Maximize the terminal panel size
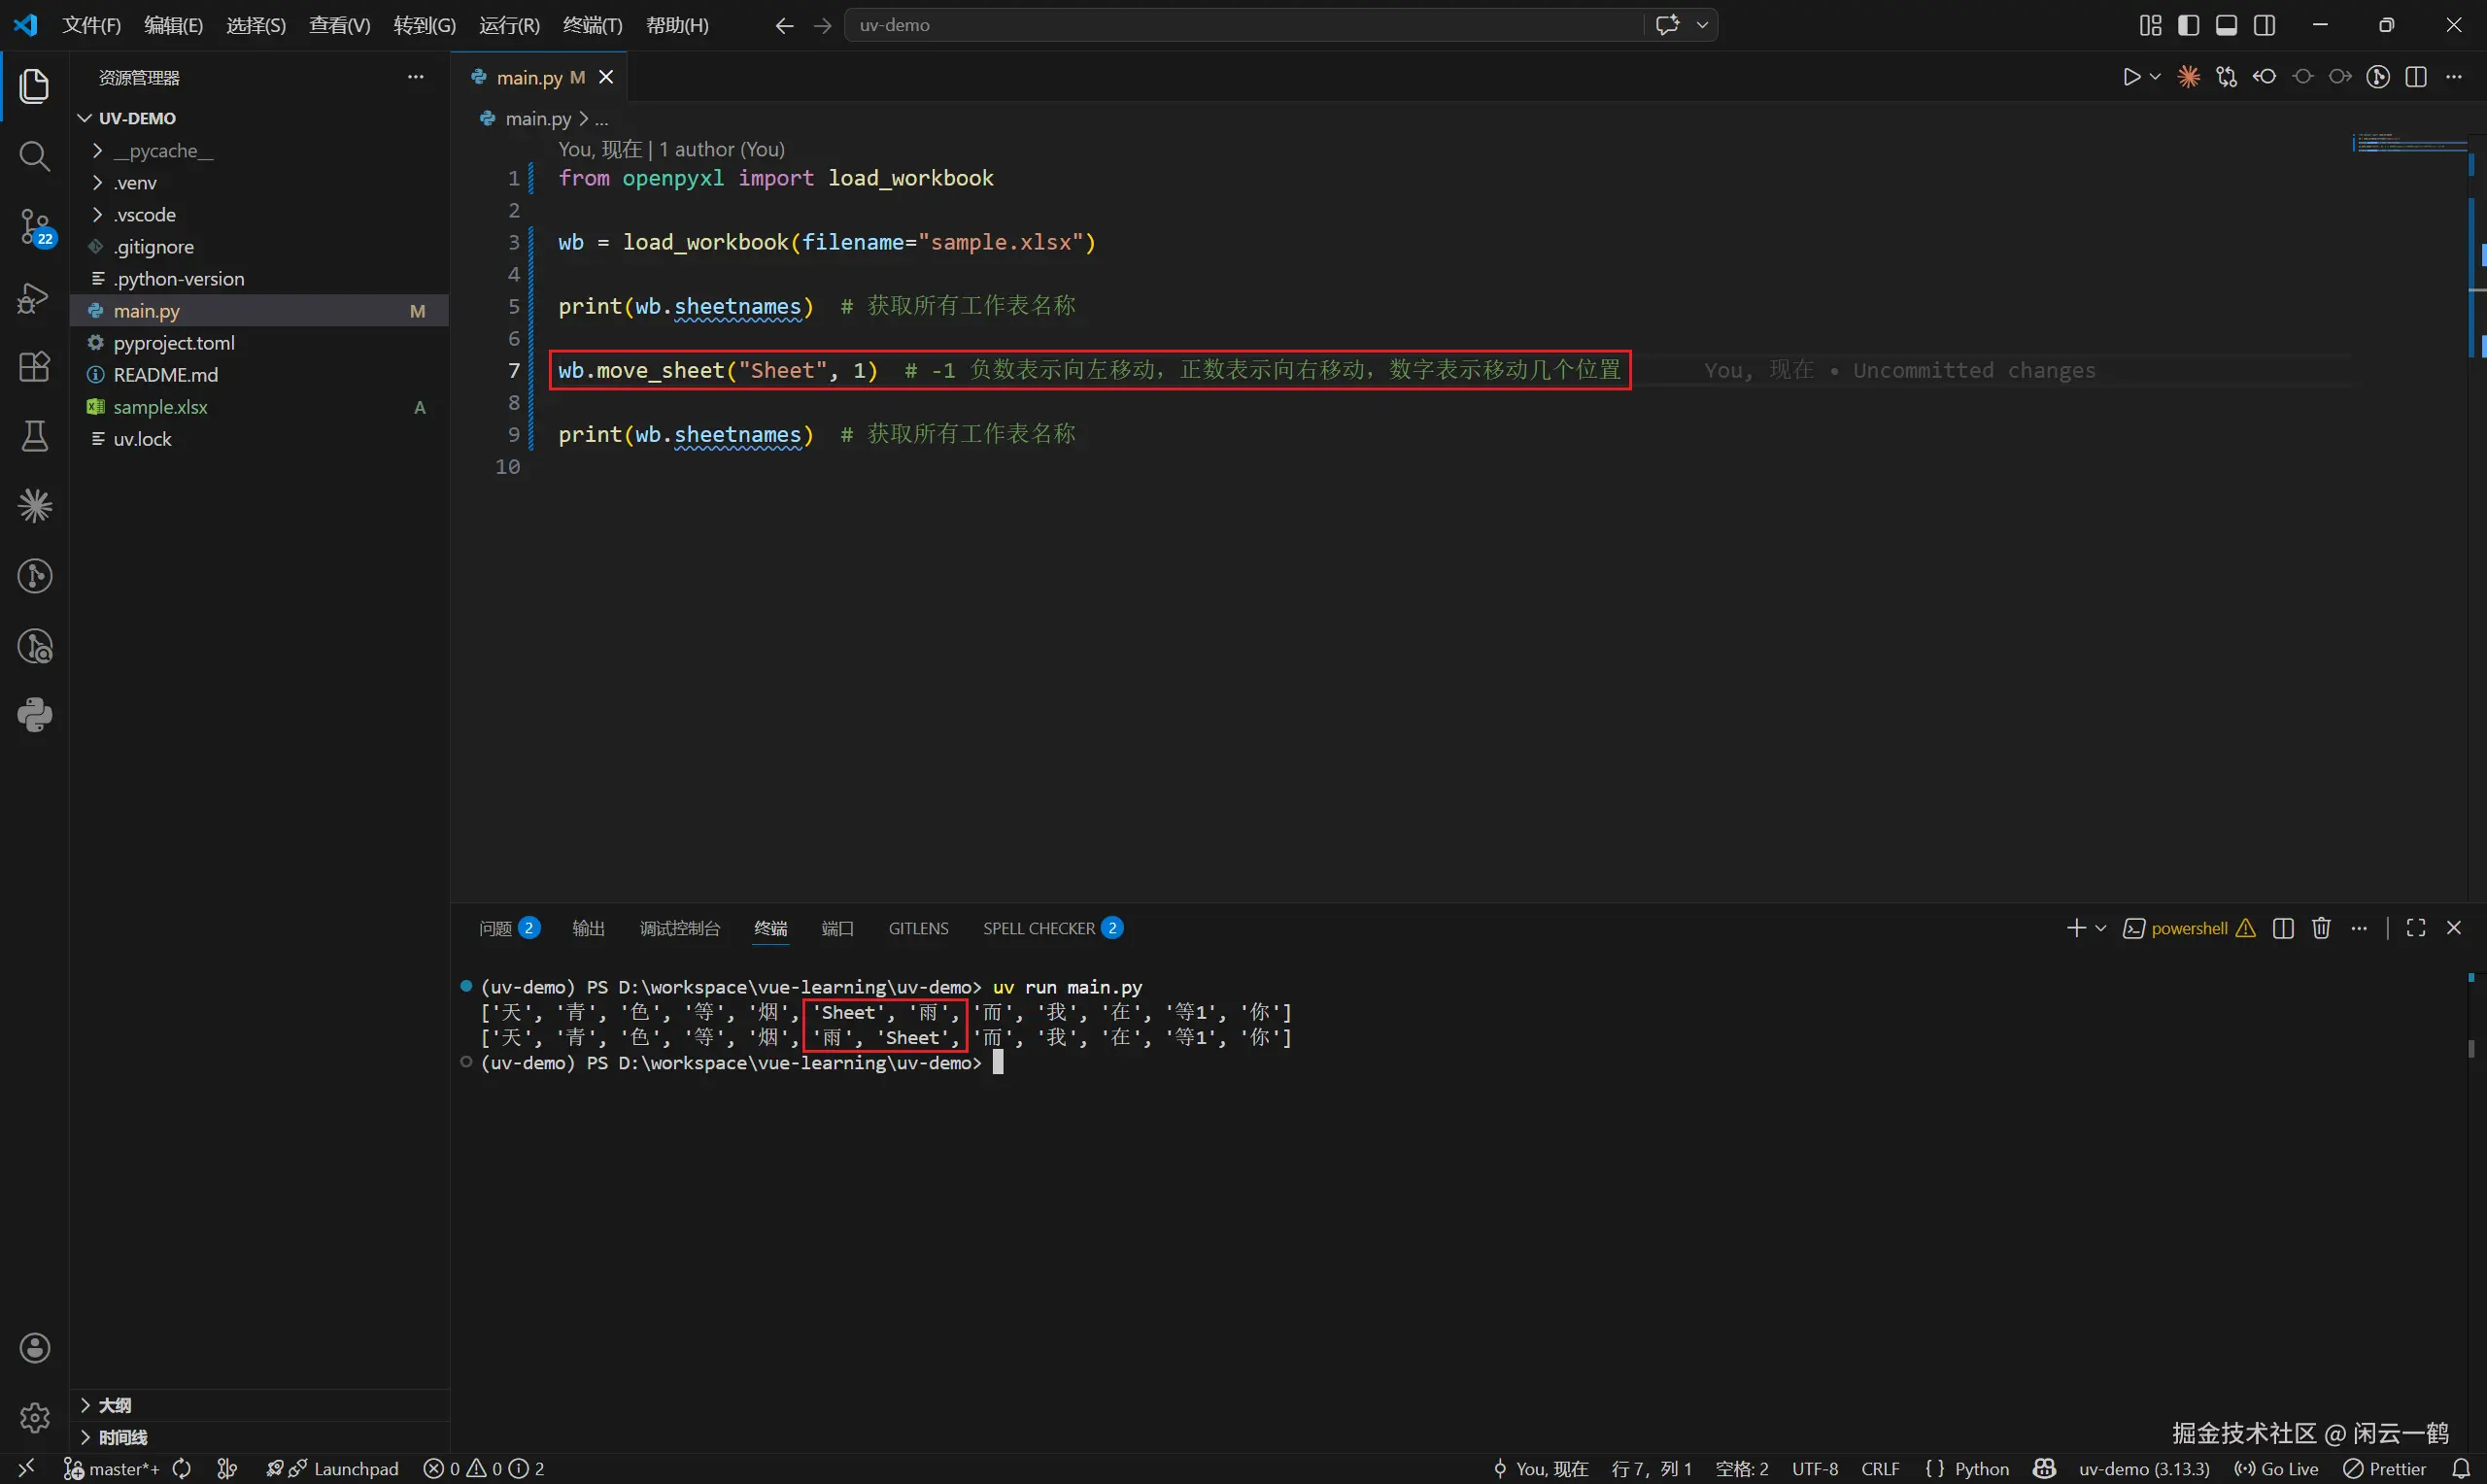Screen dimensions: 2487x1484 click(2416, 929)
